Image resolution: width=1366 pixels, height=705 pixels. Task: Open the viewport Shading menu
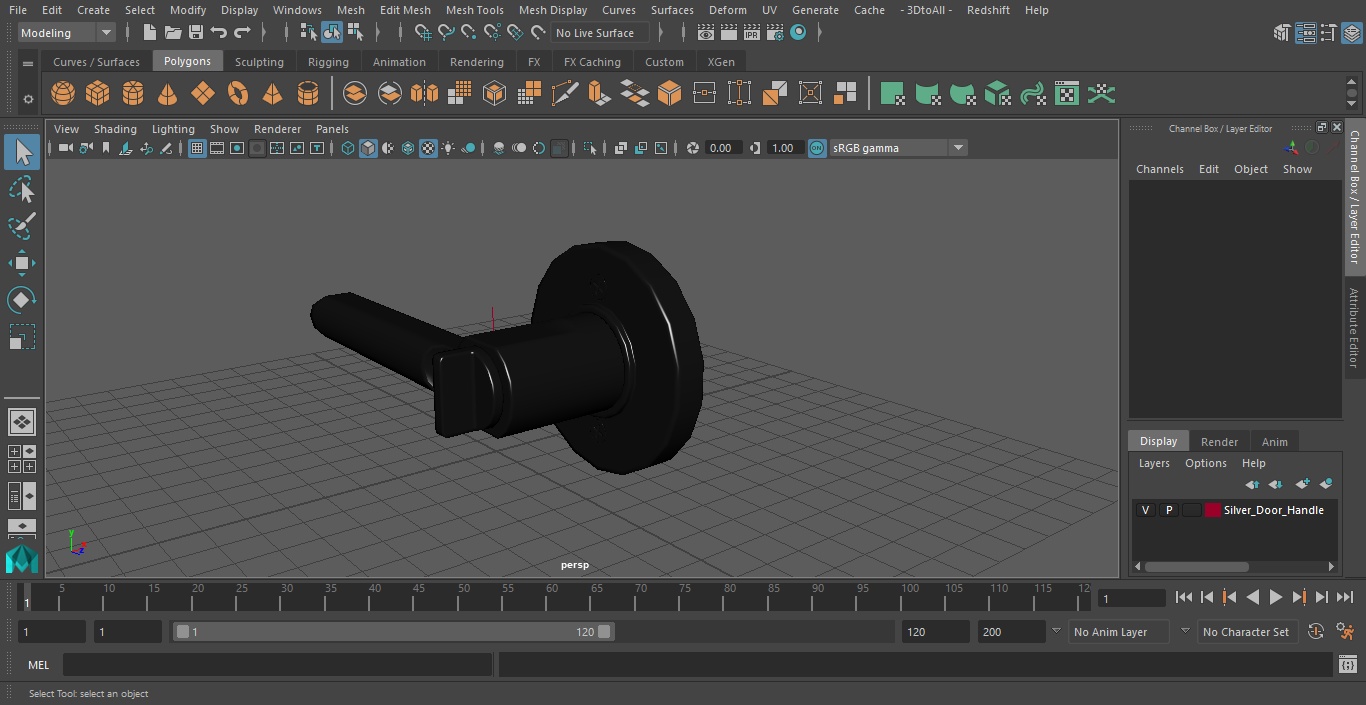115,129
